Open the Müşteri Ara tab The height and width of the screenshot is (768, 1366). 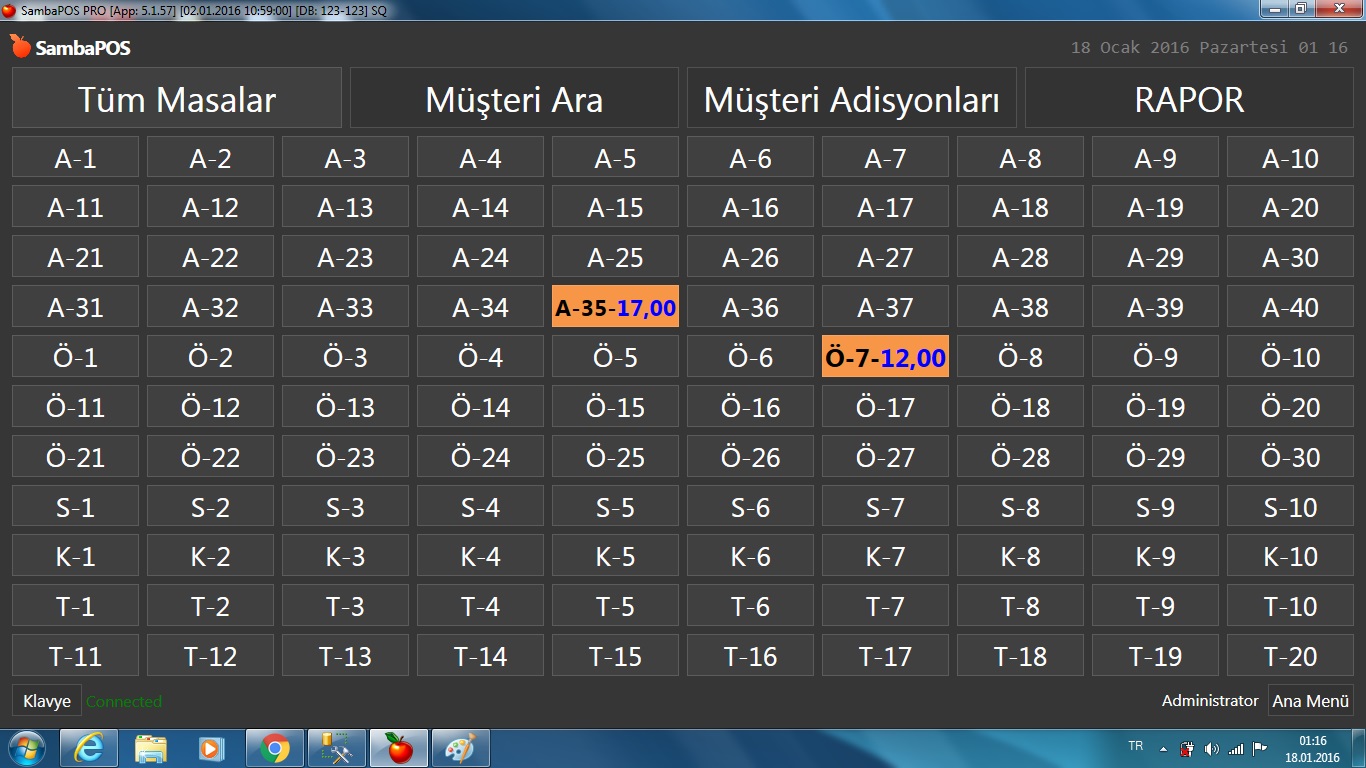(x=514, y=99)
